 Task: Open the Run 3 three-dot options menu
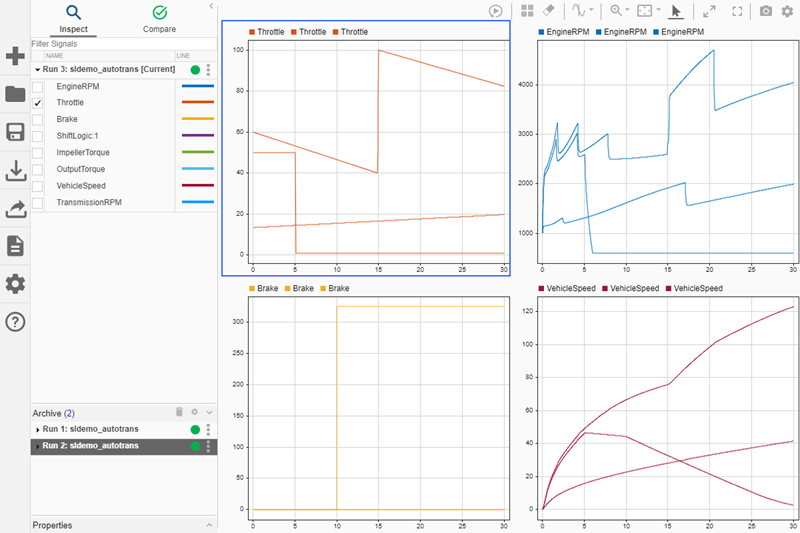click(x=208, y=70)
